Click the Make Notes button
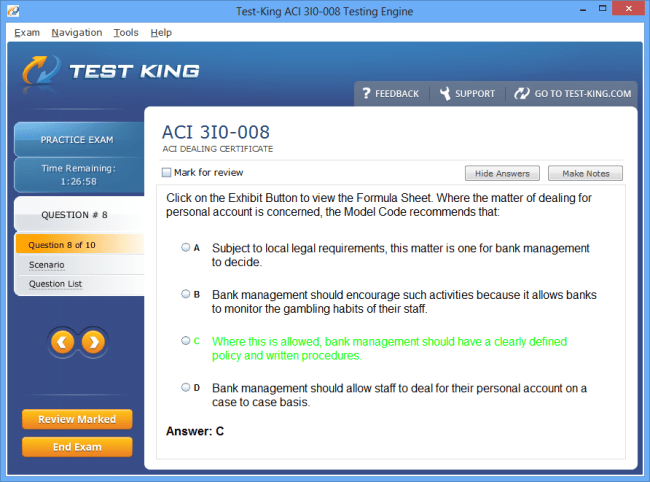Viewport: 650px width, 482px height. pos(585,173)
